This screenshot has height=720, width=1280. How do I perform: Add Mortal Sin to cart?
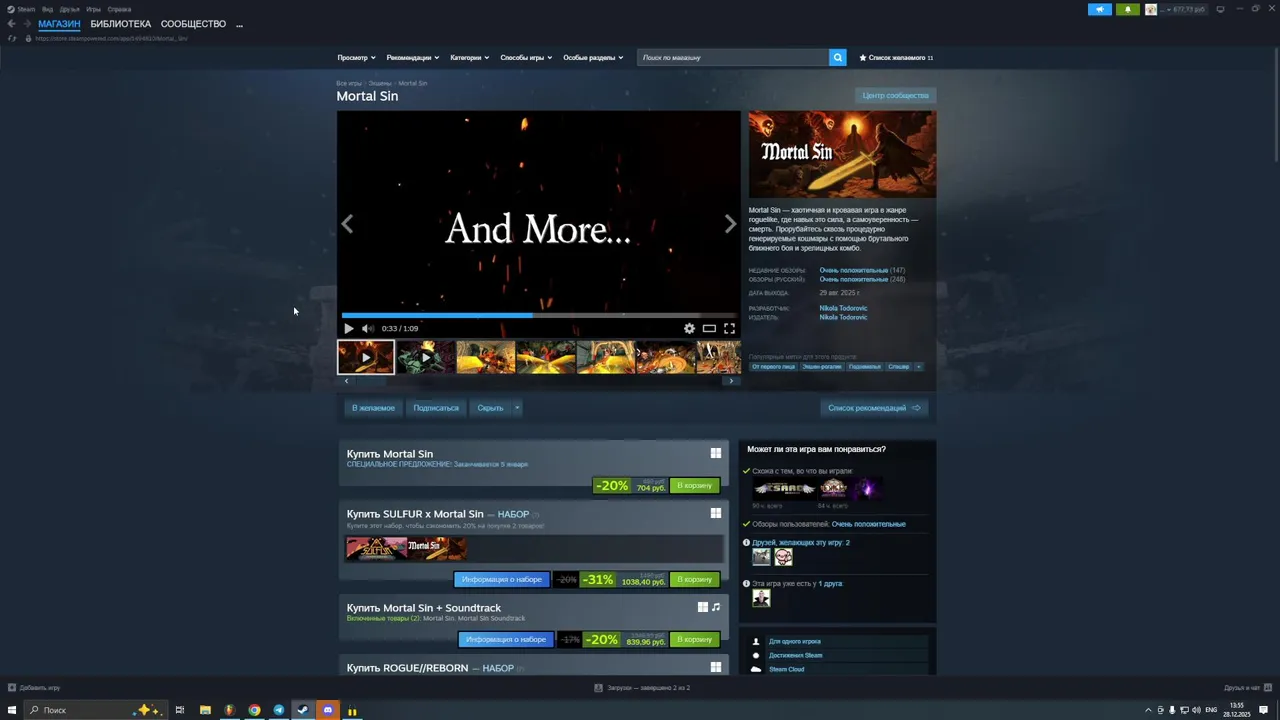[x=694, y=485]
